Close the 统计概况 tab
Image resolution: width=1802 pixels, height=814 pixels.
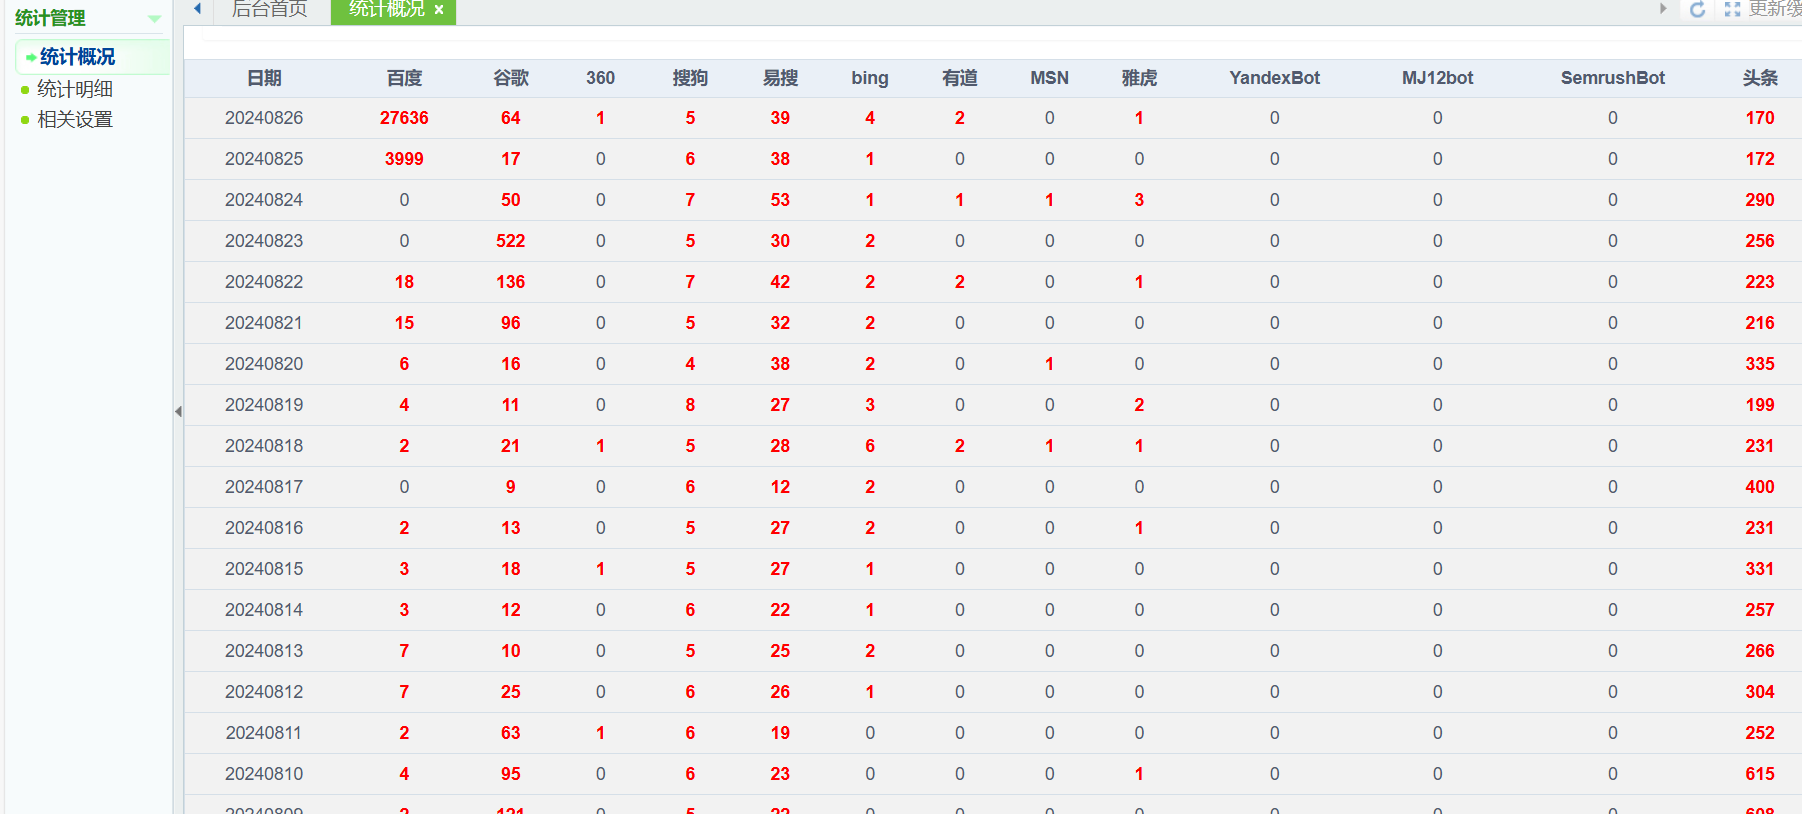(439, 10)
